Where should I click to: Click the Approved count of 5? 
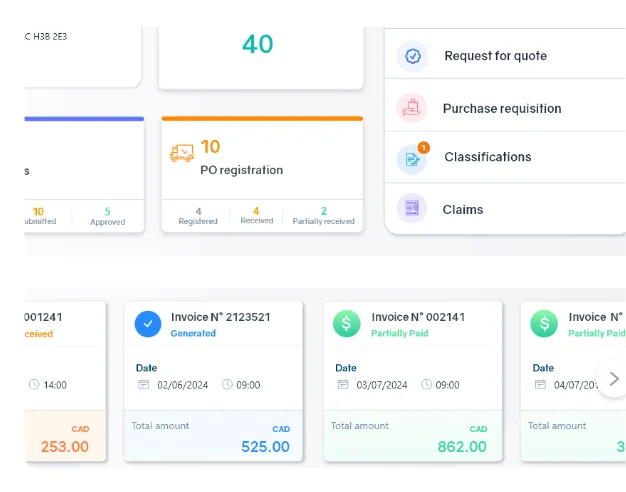tap(108, 216)
